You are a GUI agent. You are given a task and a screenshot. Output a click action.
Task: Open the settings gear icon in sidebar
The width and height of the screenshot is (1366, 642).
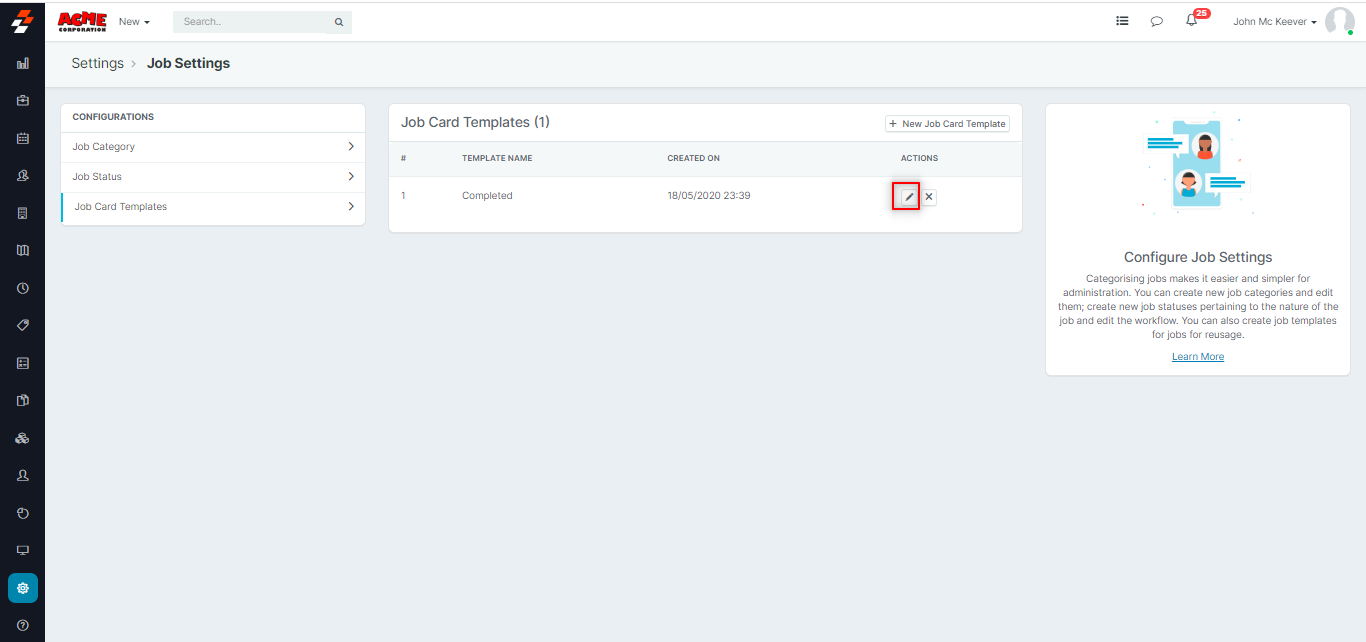(23, 588)
